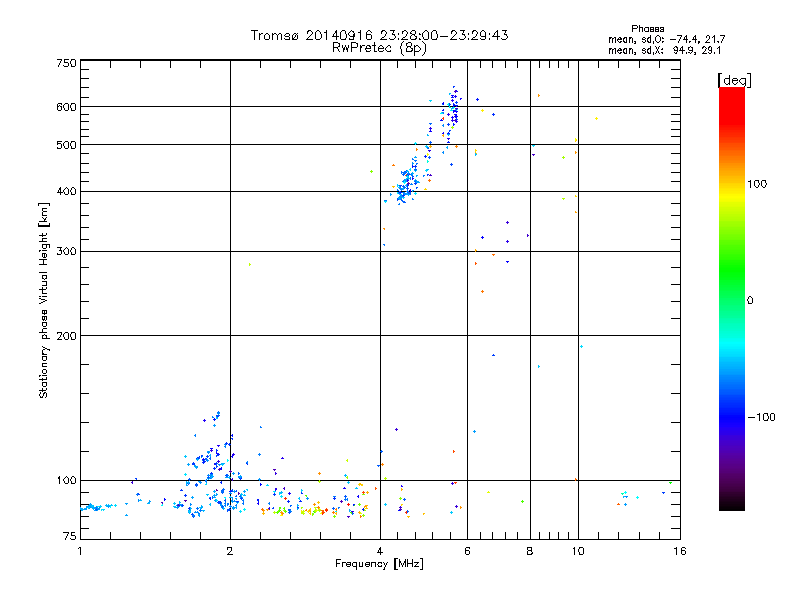Click the Phases heading at top right
800x600 pixels.
pos(650,28)
